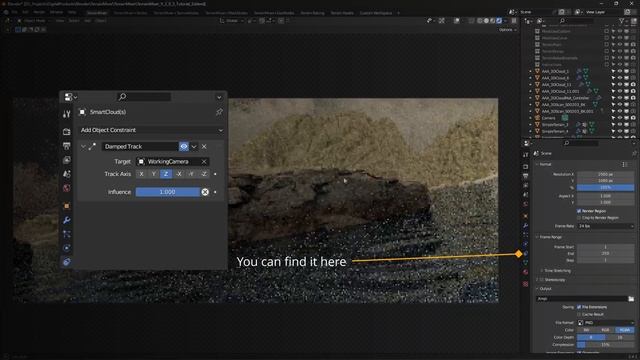Toggle File Extensions checkbox
The image size is (640, 360).
(579, 307)
